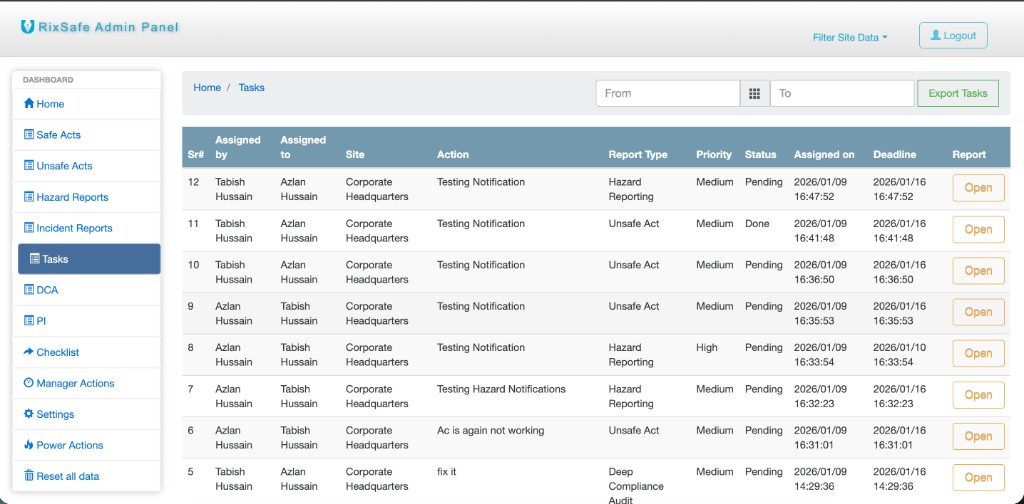The width and height of the screenshot is (1024, 504).
Task: Click 'Testing Hazard Notifications' action text
Action: click(501, 389)
